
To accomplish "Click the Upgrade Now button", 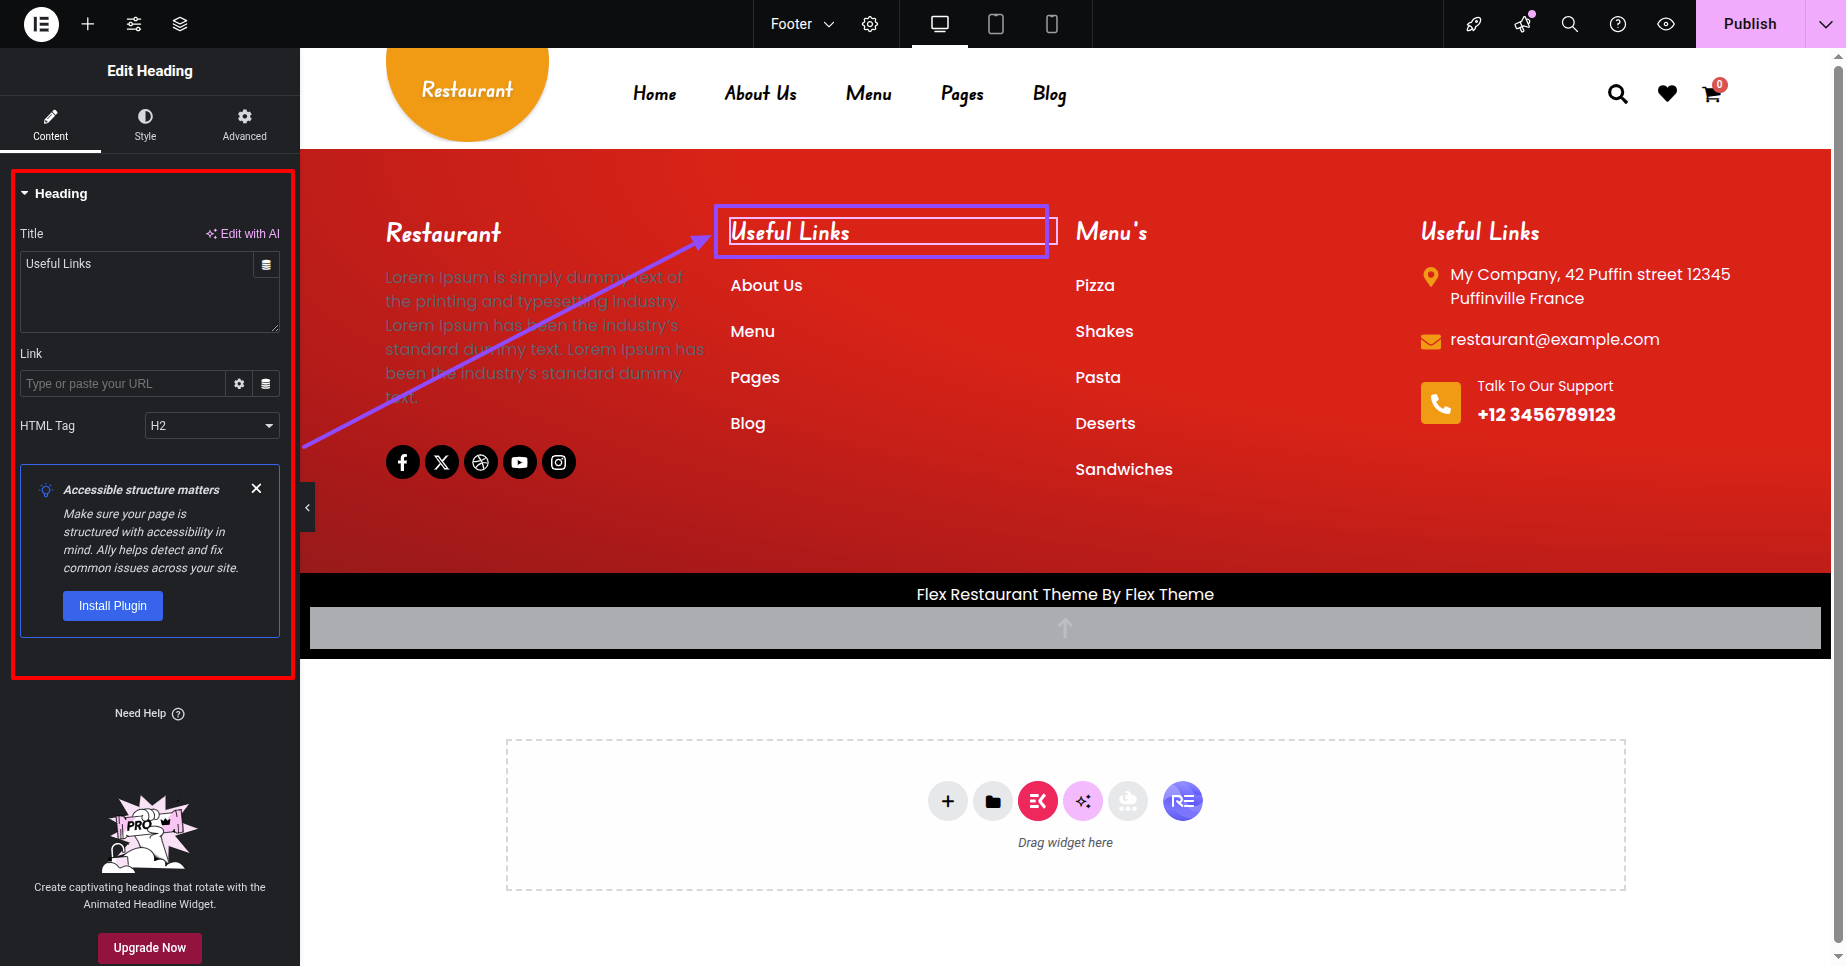I will click(x=150, y=948).
